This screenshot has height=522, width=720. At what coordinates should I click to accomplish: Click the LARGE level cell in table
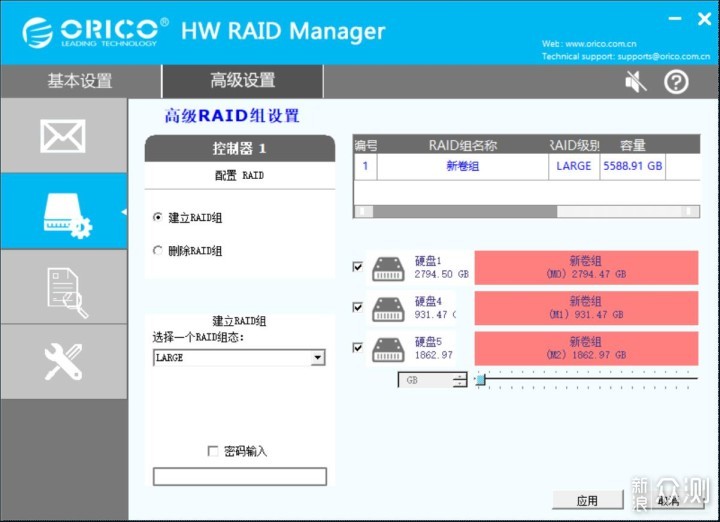coord(574,166)
